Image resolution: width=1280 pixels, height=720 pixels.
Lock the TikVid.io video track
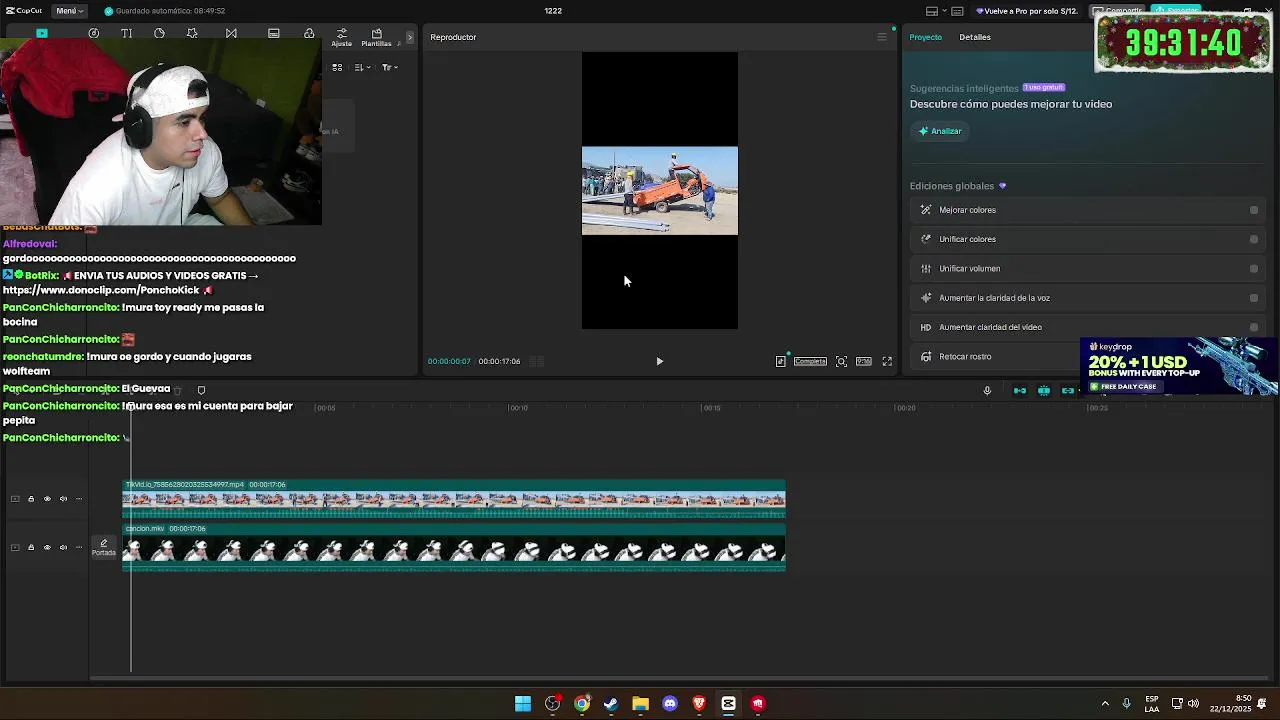30,499
